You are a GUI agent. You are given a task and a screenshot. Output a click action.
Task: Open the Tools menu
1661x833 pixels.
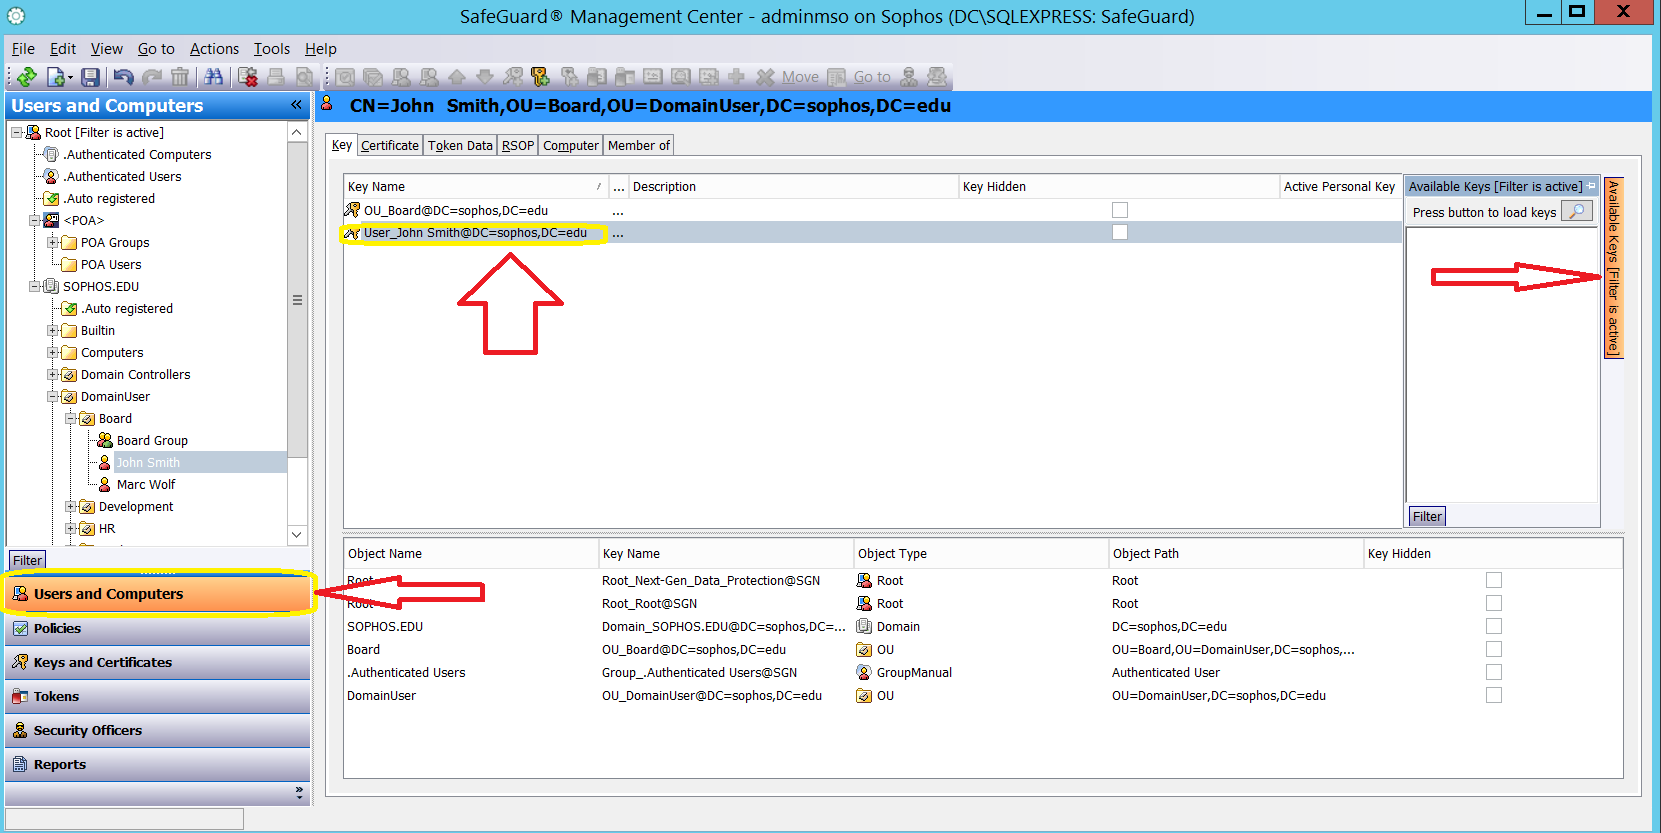(x=271, y=48)
